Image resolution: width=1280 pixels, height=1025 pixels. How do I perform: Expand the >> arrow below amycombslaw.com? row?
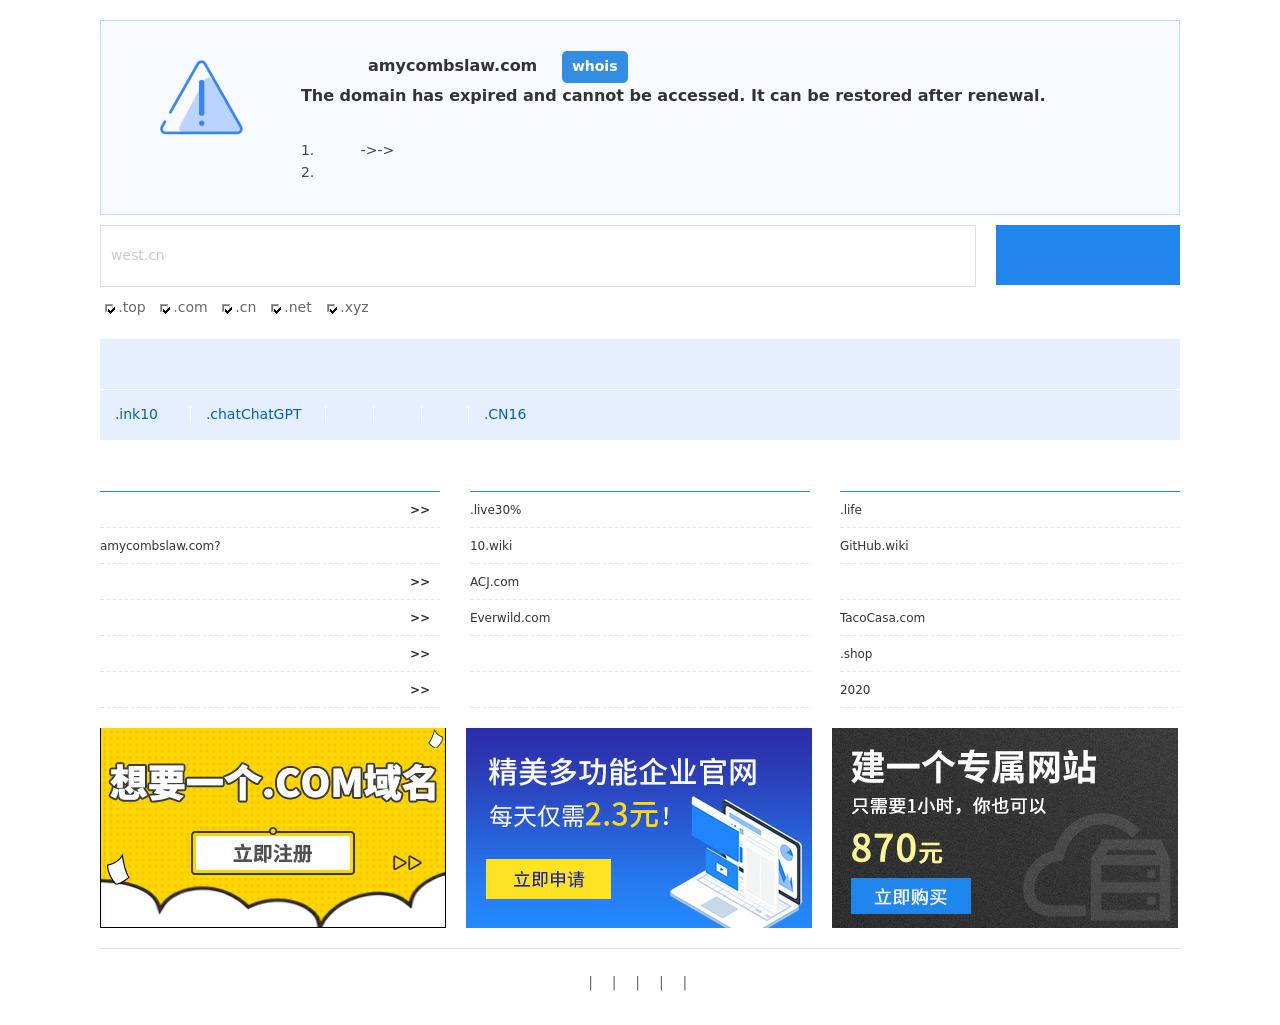419,582
